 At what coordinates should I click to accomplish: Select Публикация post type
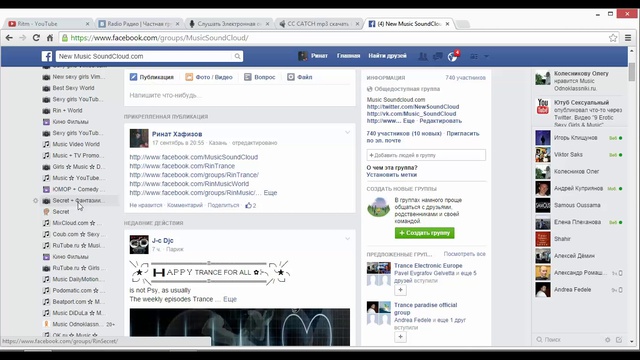152,77
